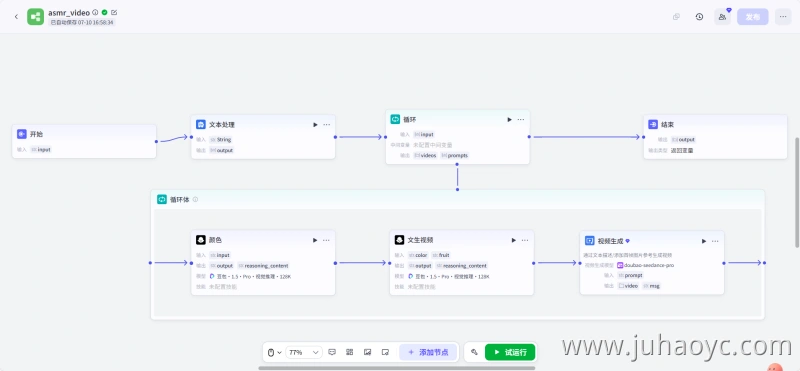Screen dimensions: 800x371
Task: Open the mouse interaction mode dropdown
Action: click(x=275, y=352)
